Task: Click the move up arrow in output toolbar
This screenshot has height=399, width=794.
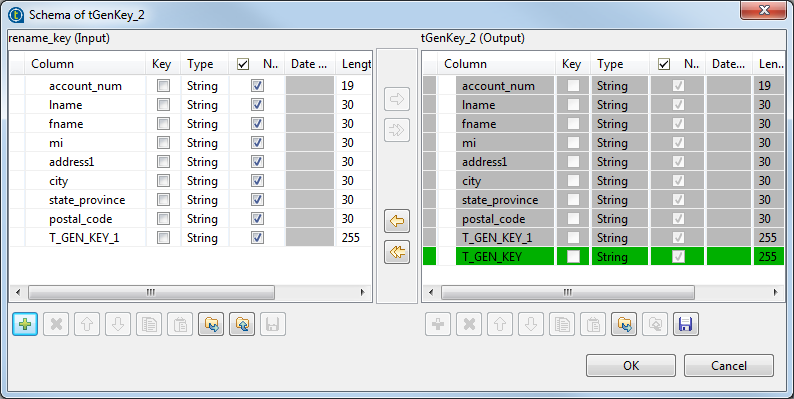Action: [500, 324]
